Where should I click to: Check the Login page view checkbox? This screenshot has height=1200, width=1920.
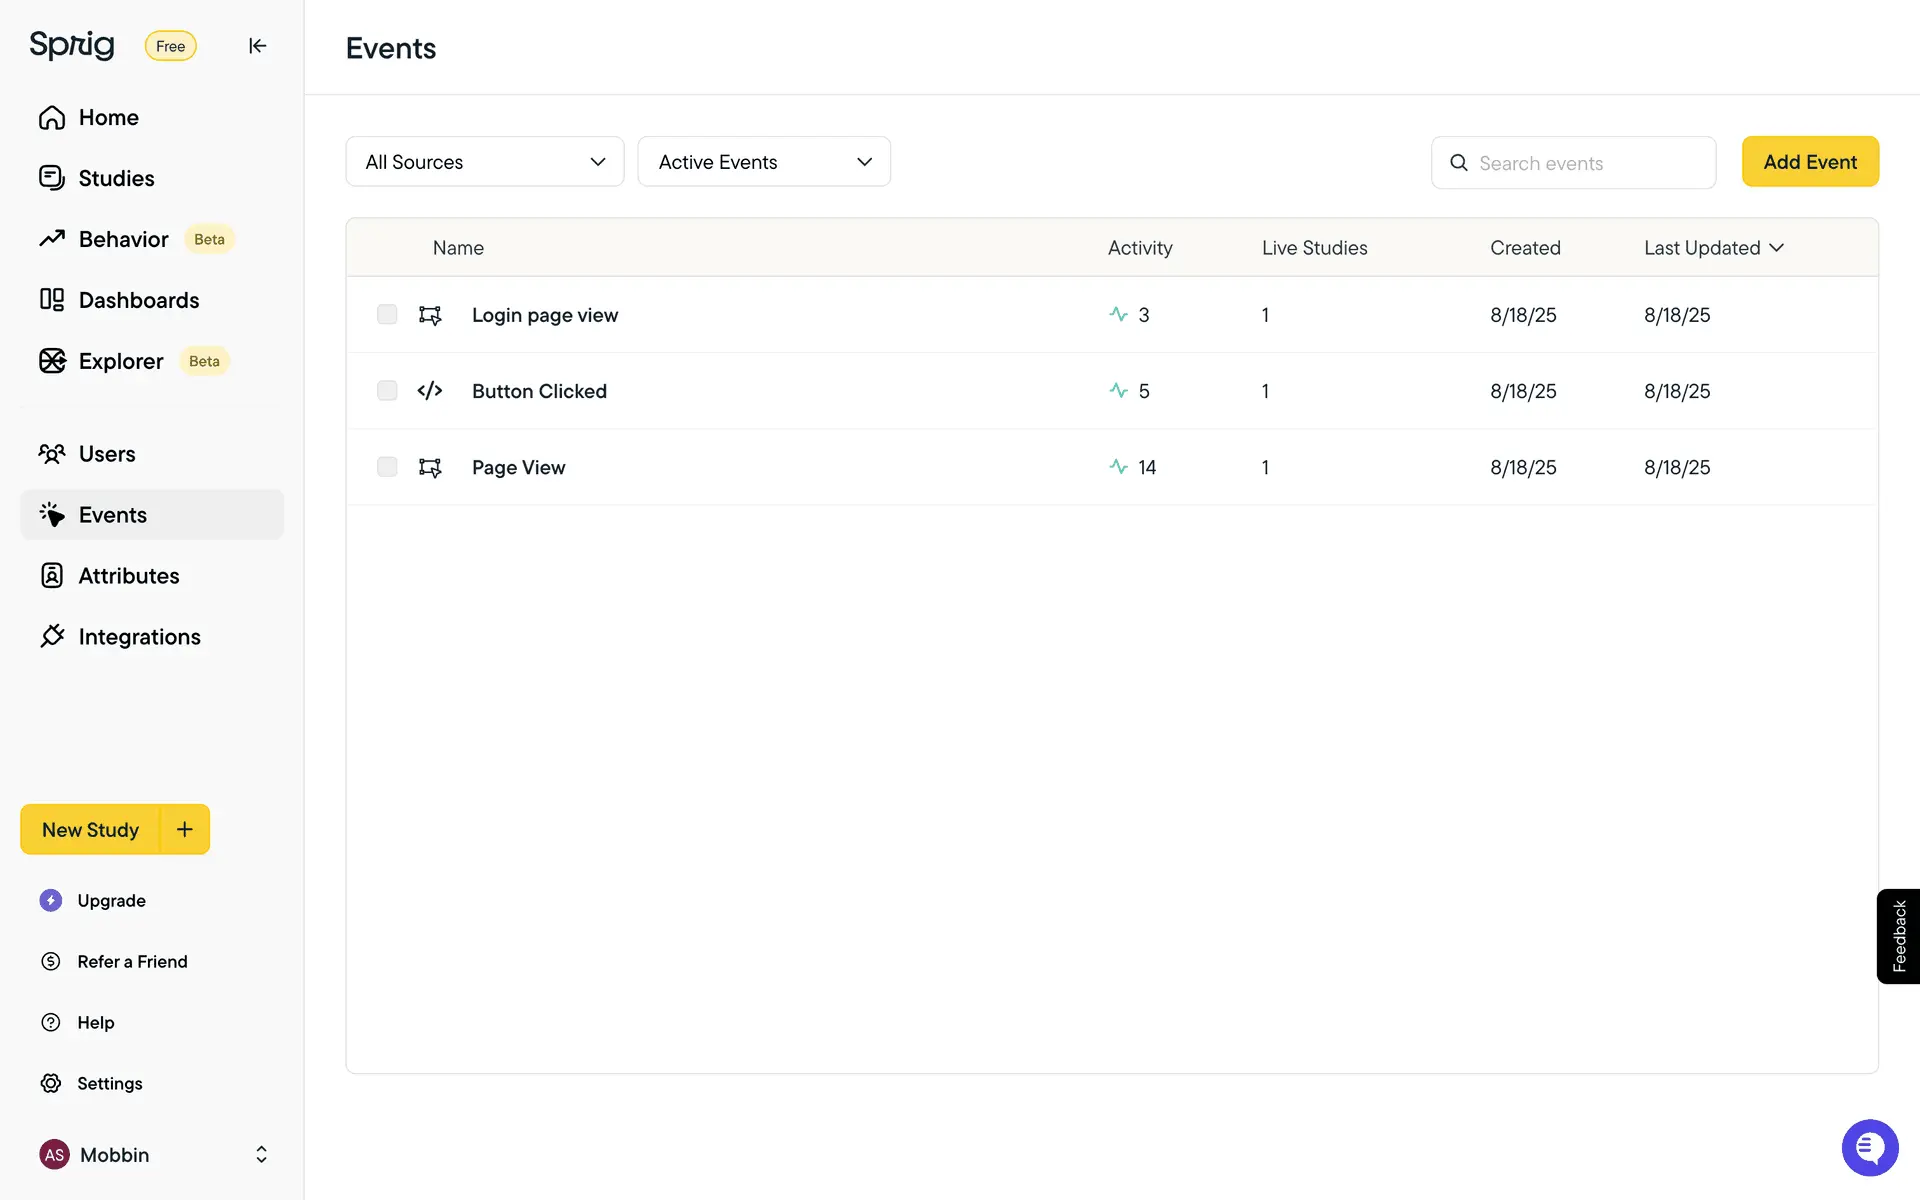coord(387,315)
